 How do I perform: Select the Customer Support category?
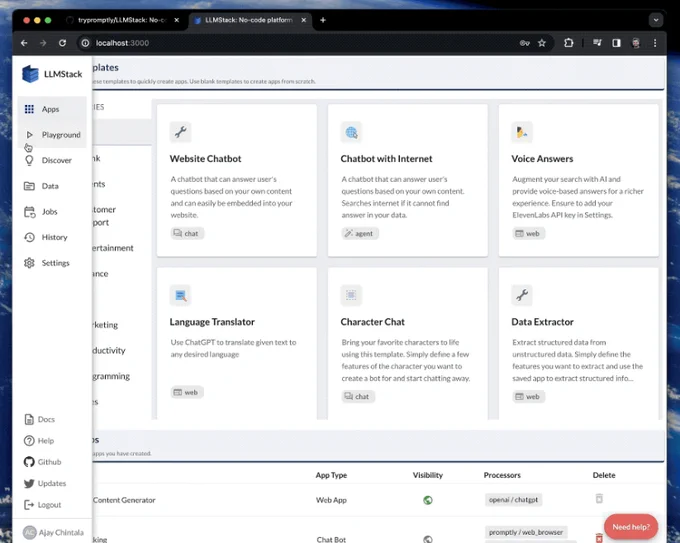pyautogui.click(x=104, y=216)
